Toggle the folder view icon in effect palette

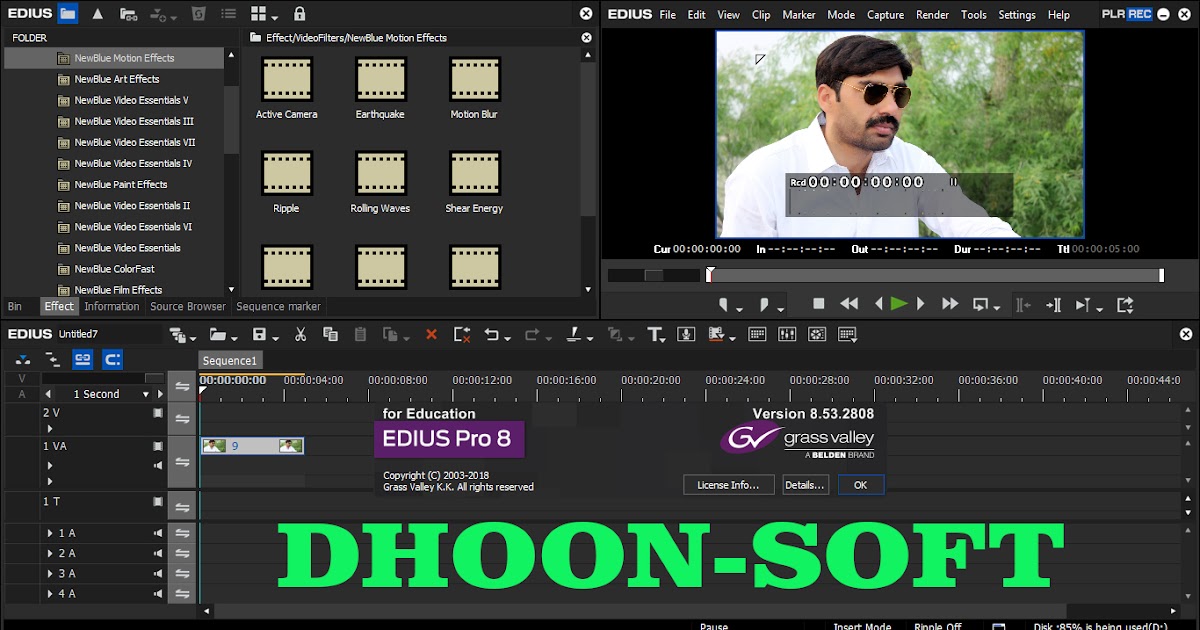click(x=67, y=14)
